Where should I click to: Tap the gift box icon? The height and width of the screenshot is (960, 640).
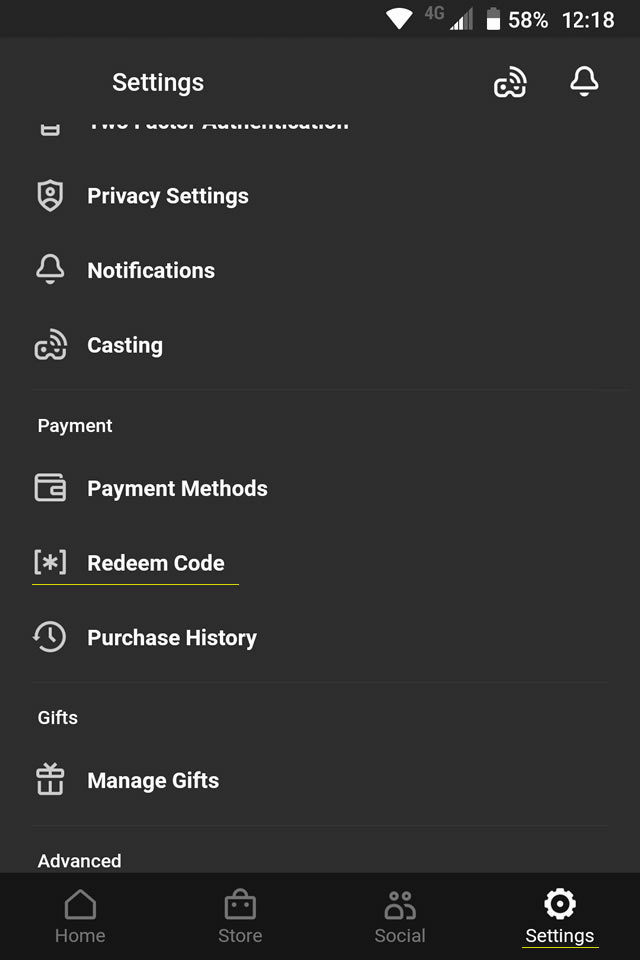[x=50, y=779]
